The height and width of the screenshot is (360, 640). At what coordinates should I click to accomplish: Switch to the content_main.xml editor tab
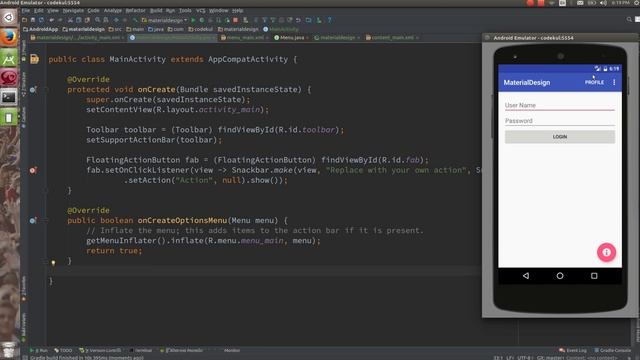392,38
